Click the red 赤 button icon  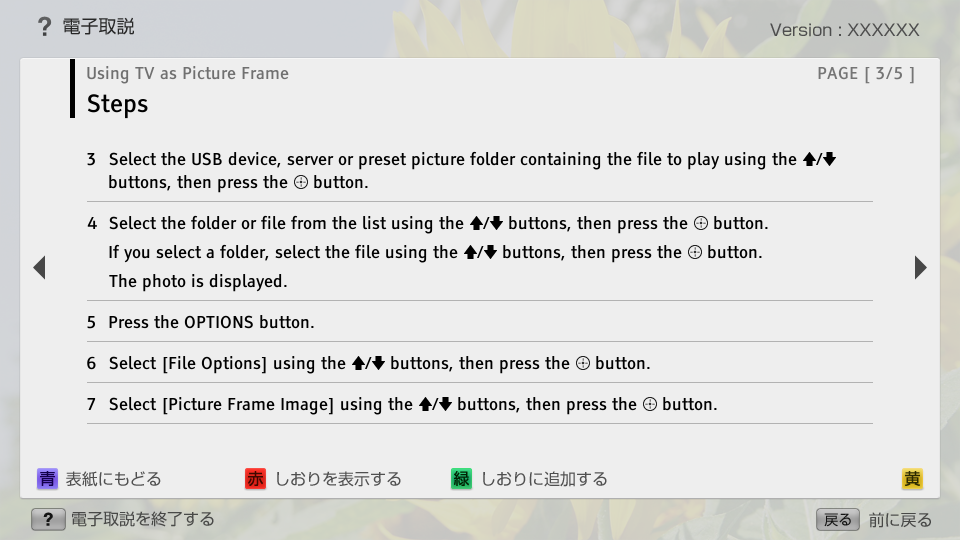(256, 479)
